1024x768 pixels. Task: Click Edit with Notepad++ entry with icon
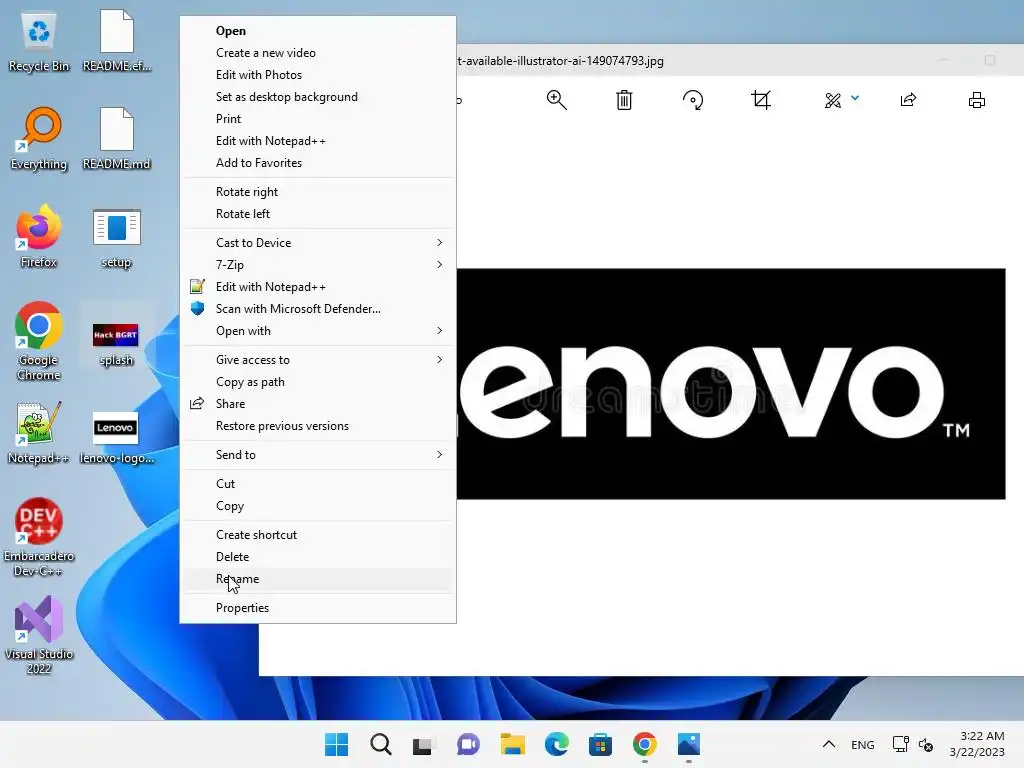(x=318, y=287)
